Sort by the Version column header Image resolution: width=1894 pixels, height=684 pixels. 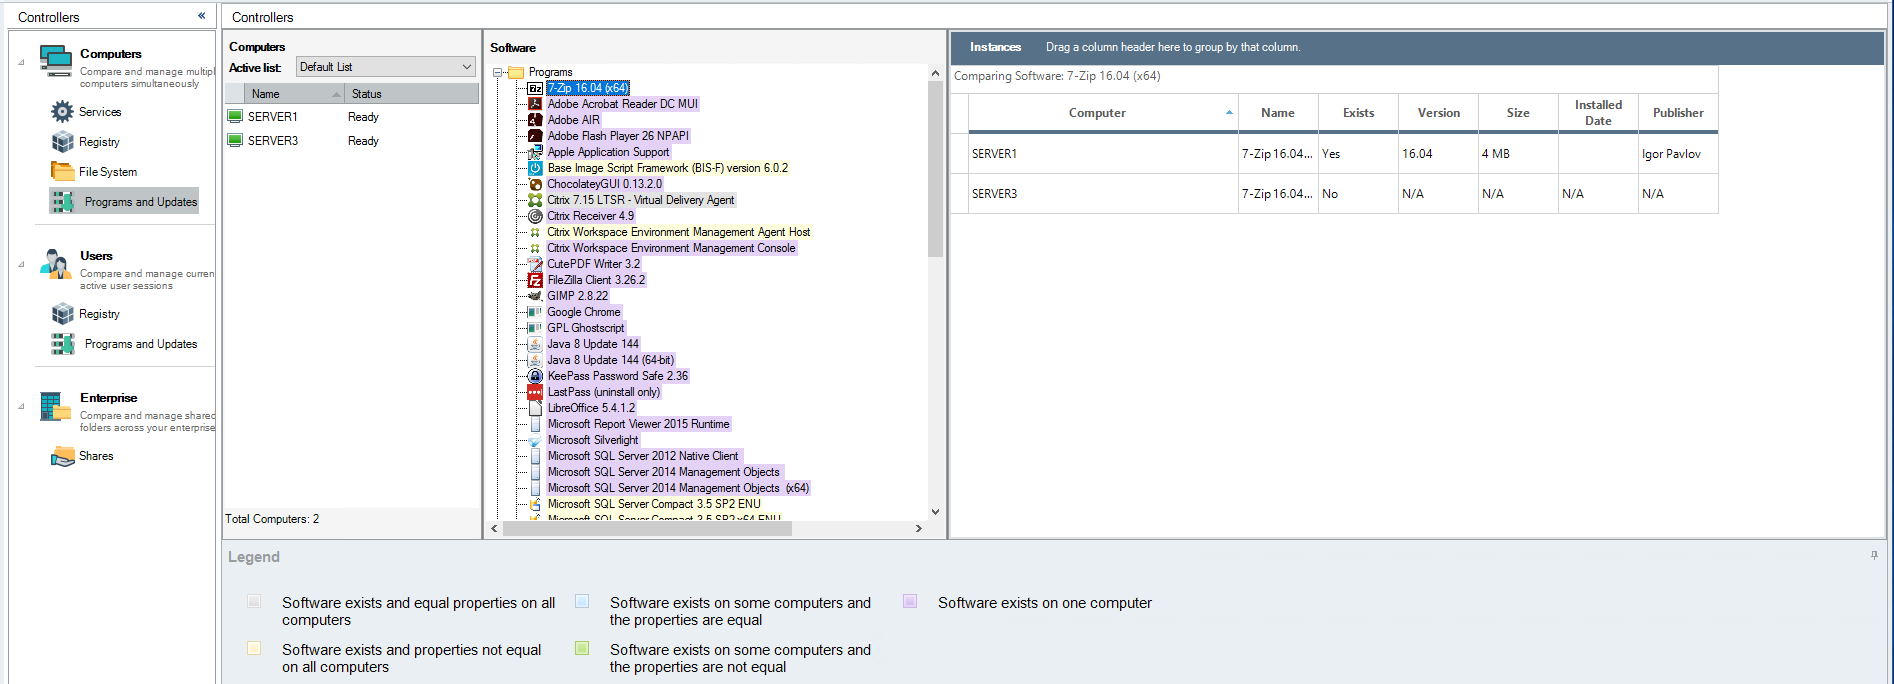[x=1438, y=113]
